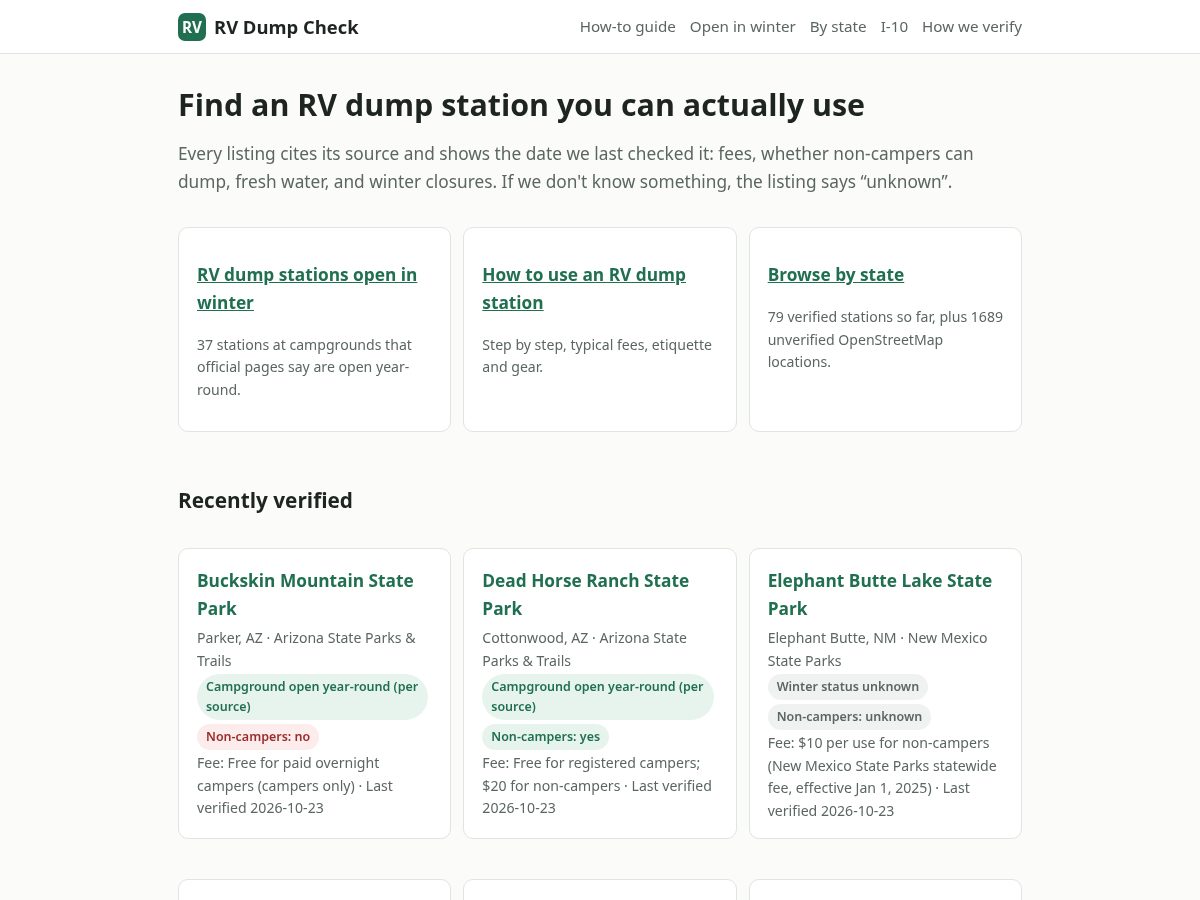
Task: Open the RV Dump Check home title
Action: tap(286, 27)
